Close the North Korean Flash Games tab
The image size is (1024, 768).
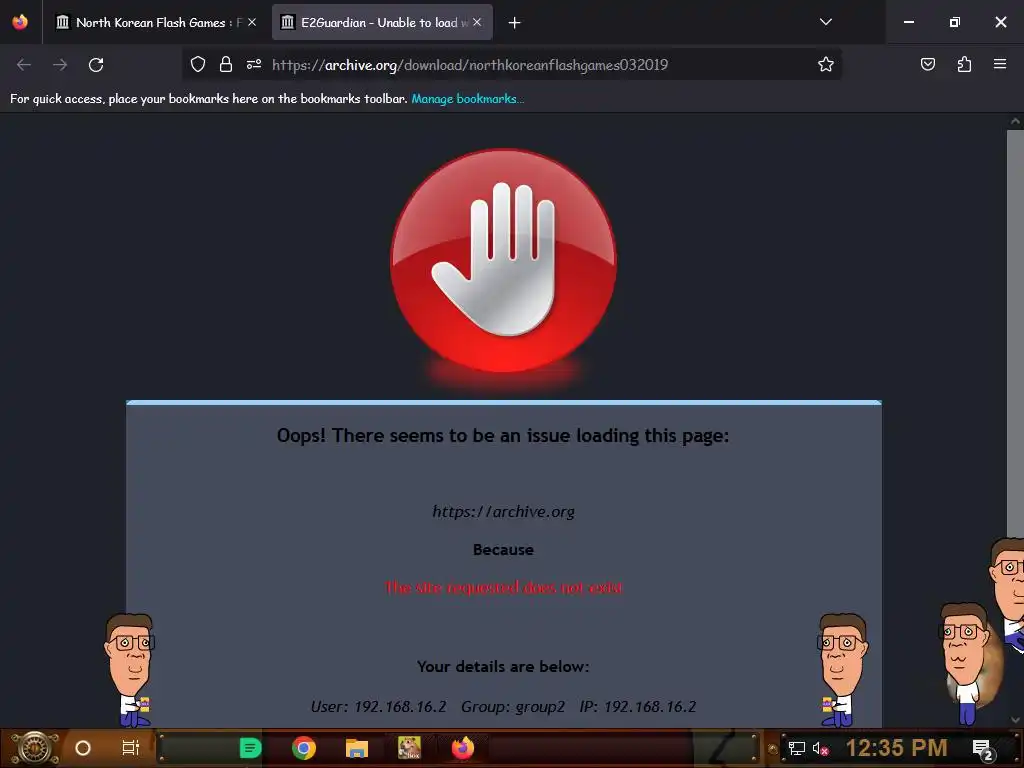click(252, 22)
